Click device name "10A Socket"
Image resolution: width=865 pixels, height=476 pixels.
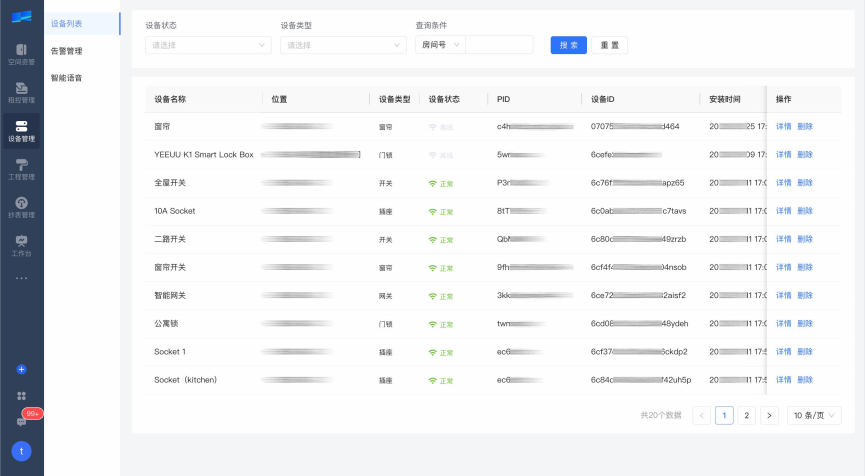[174, 211]
